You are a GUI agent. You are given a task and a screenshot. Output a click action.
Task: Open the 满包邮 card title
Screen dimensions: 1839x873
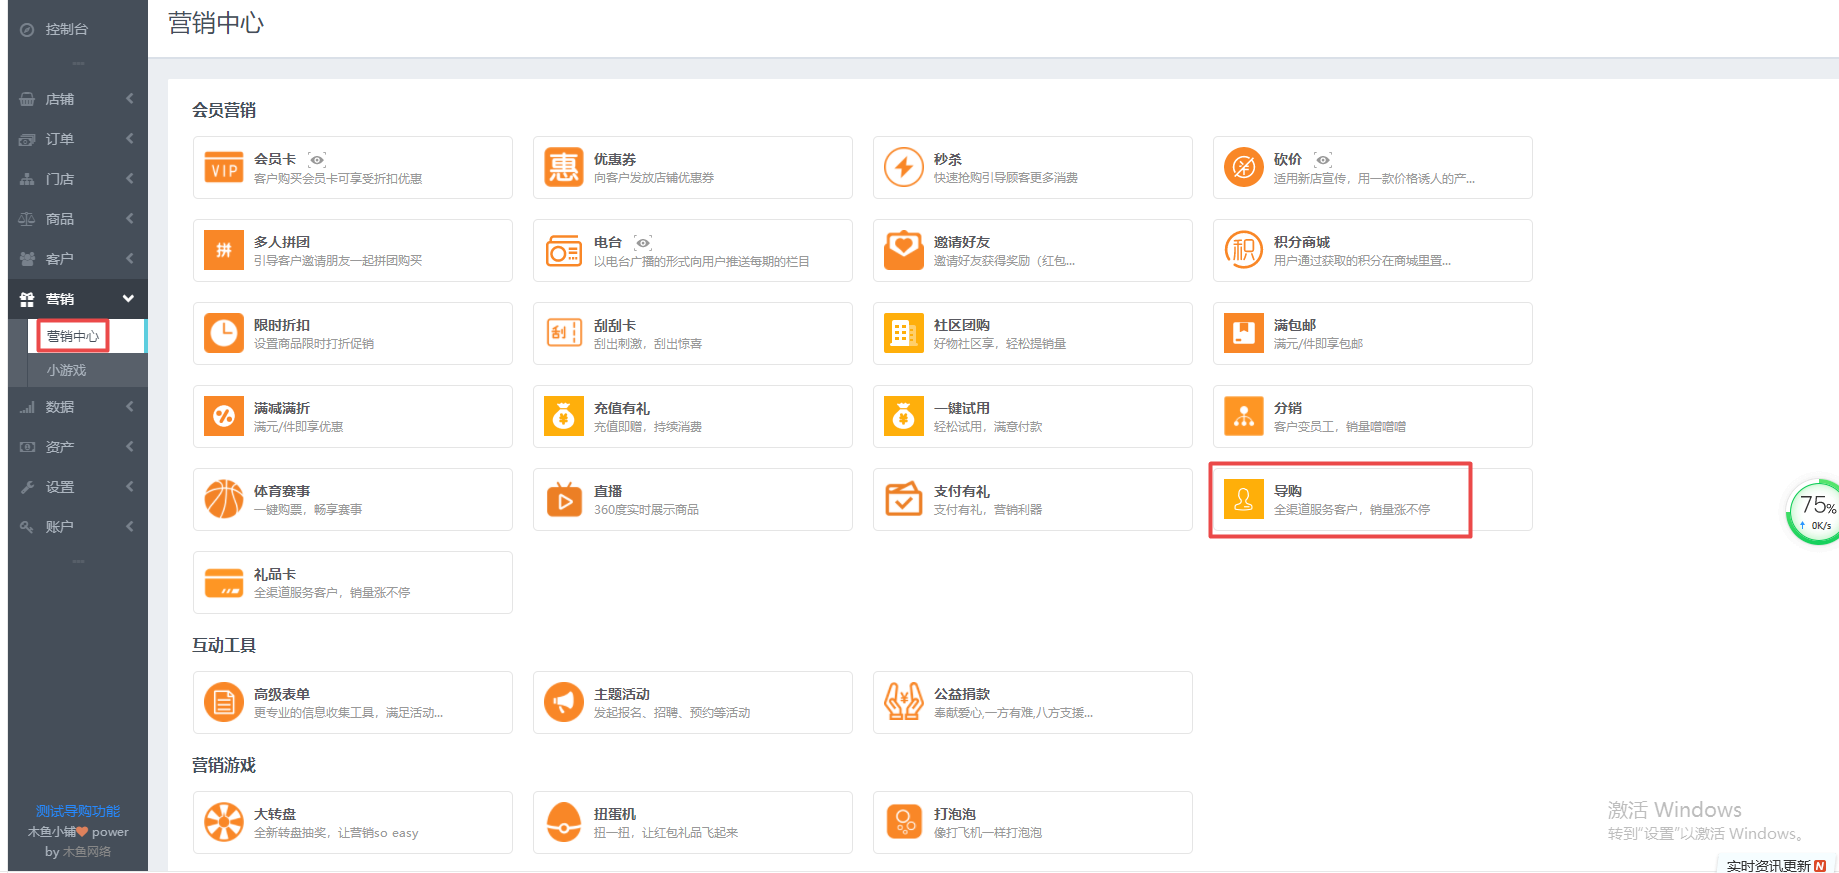tap(1295, 325)
